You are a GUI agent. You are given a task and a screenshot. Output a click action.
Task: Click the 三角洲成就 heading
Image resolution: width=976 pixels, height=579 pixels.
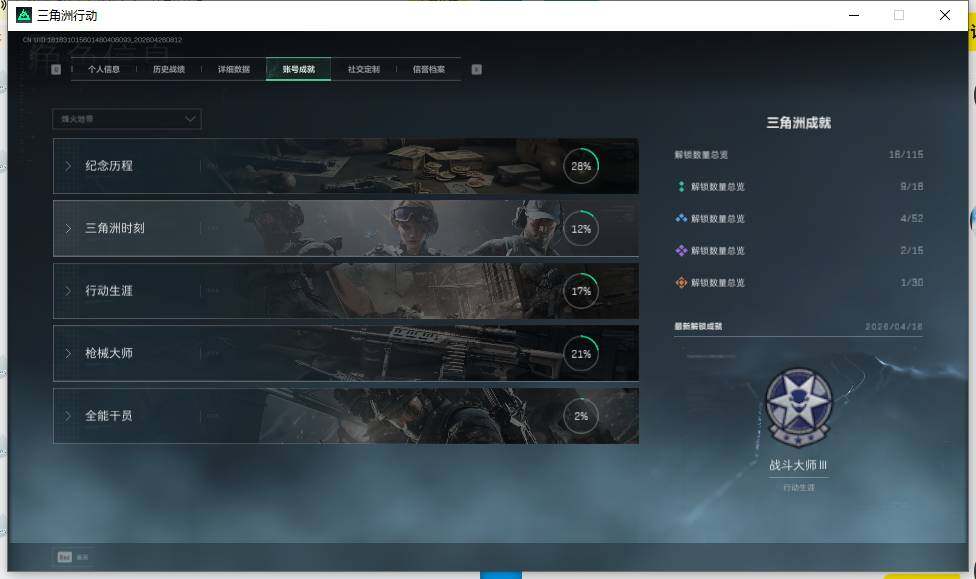(799, 123)
